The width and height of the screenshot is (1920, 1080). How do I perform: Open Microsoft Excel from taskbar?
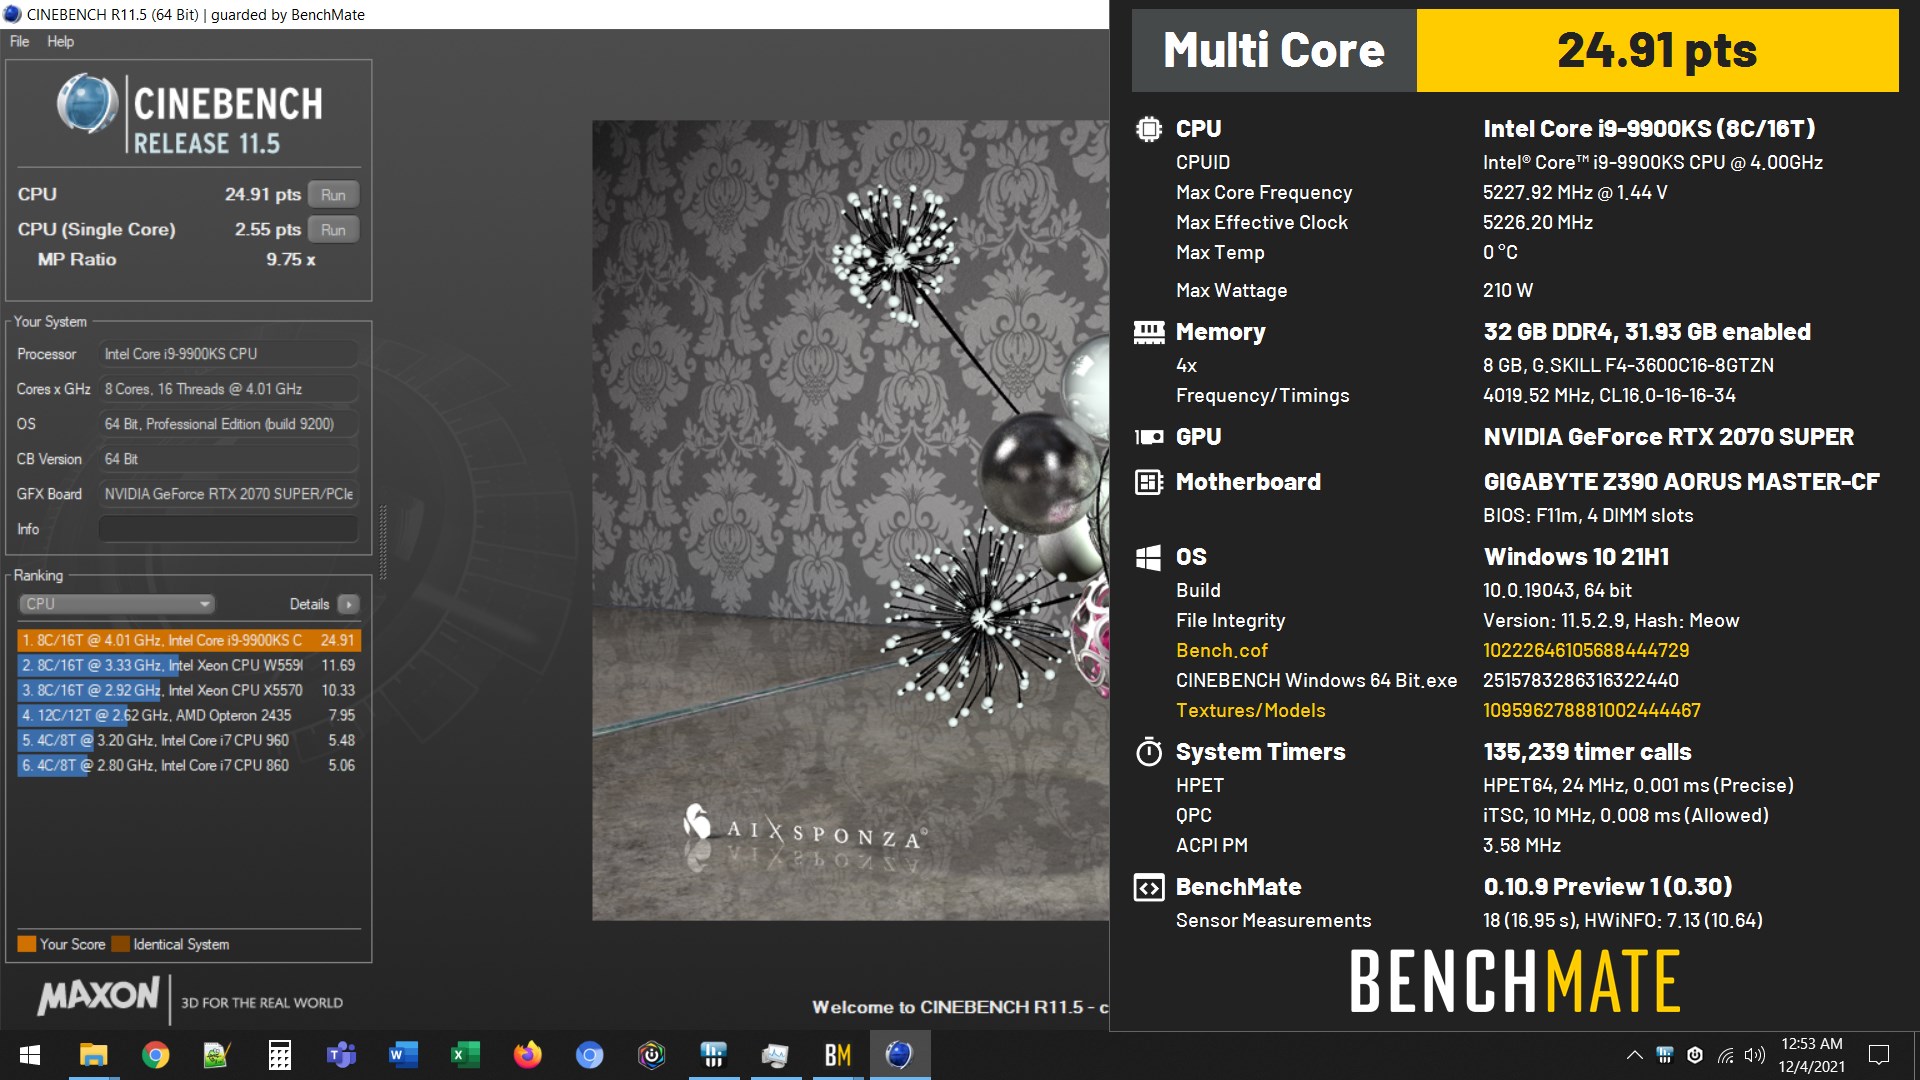pyautogui.click(x=465, y=1055)
